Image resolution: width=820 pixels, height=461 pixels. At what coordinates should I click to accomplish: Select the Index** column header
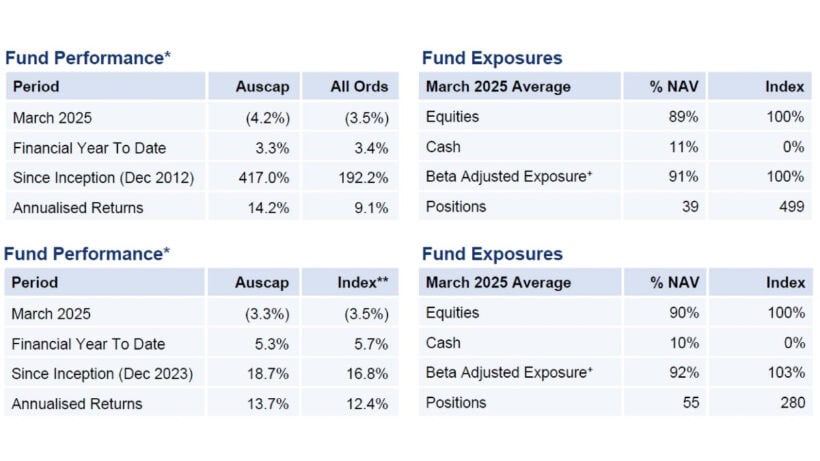click(x=362, y=283)
